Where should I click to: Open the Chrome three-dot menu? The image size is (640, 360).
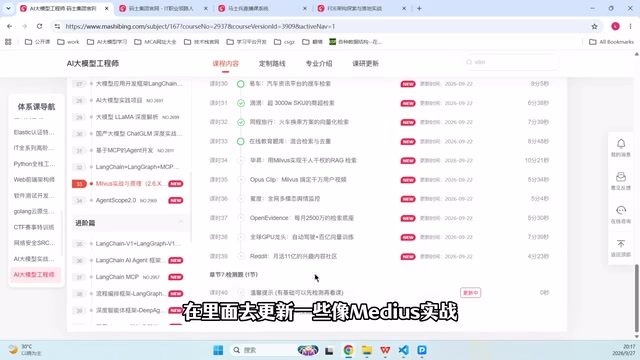tap(630, 26)
